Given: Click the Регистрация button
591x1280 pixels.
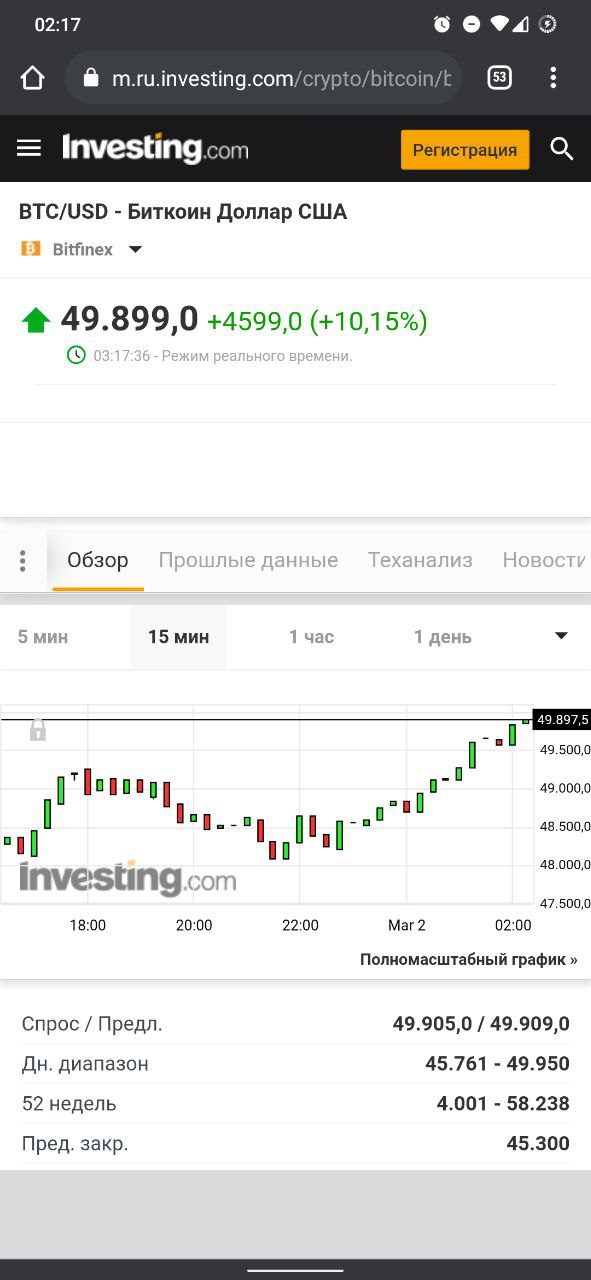Looking at the screenshot, I should click(465, 149).
